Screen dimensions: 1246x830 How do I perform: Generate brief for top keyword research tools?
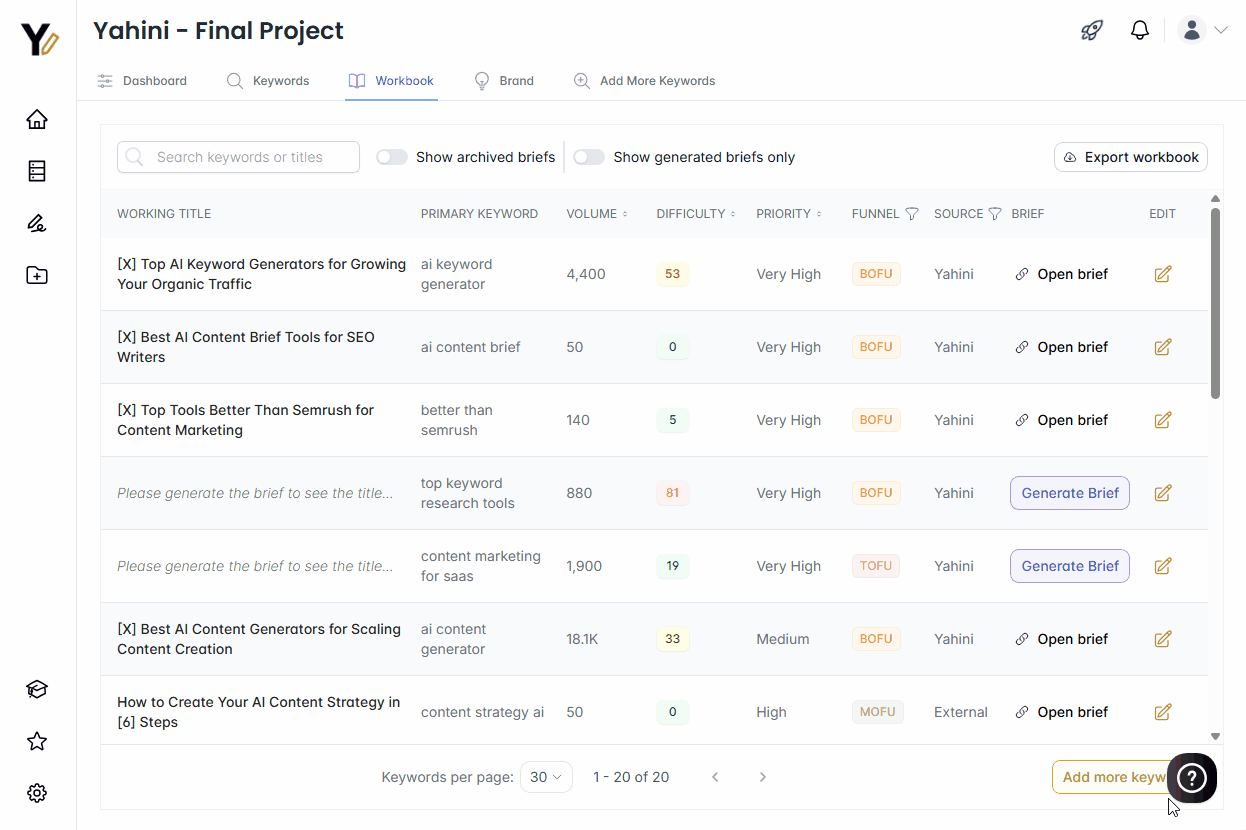(1069, 492)
